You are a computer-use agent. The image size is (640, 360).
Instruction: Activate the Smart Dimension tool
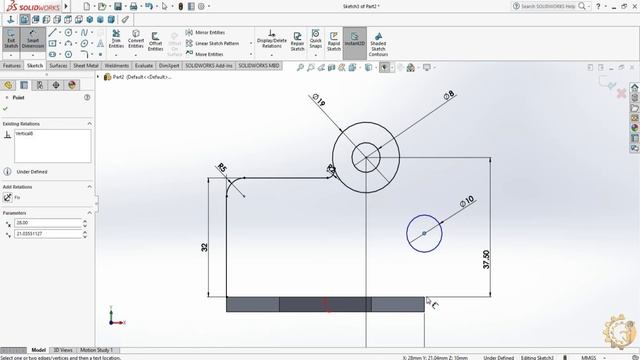(33, 40)
